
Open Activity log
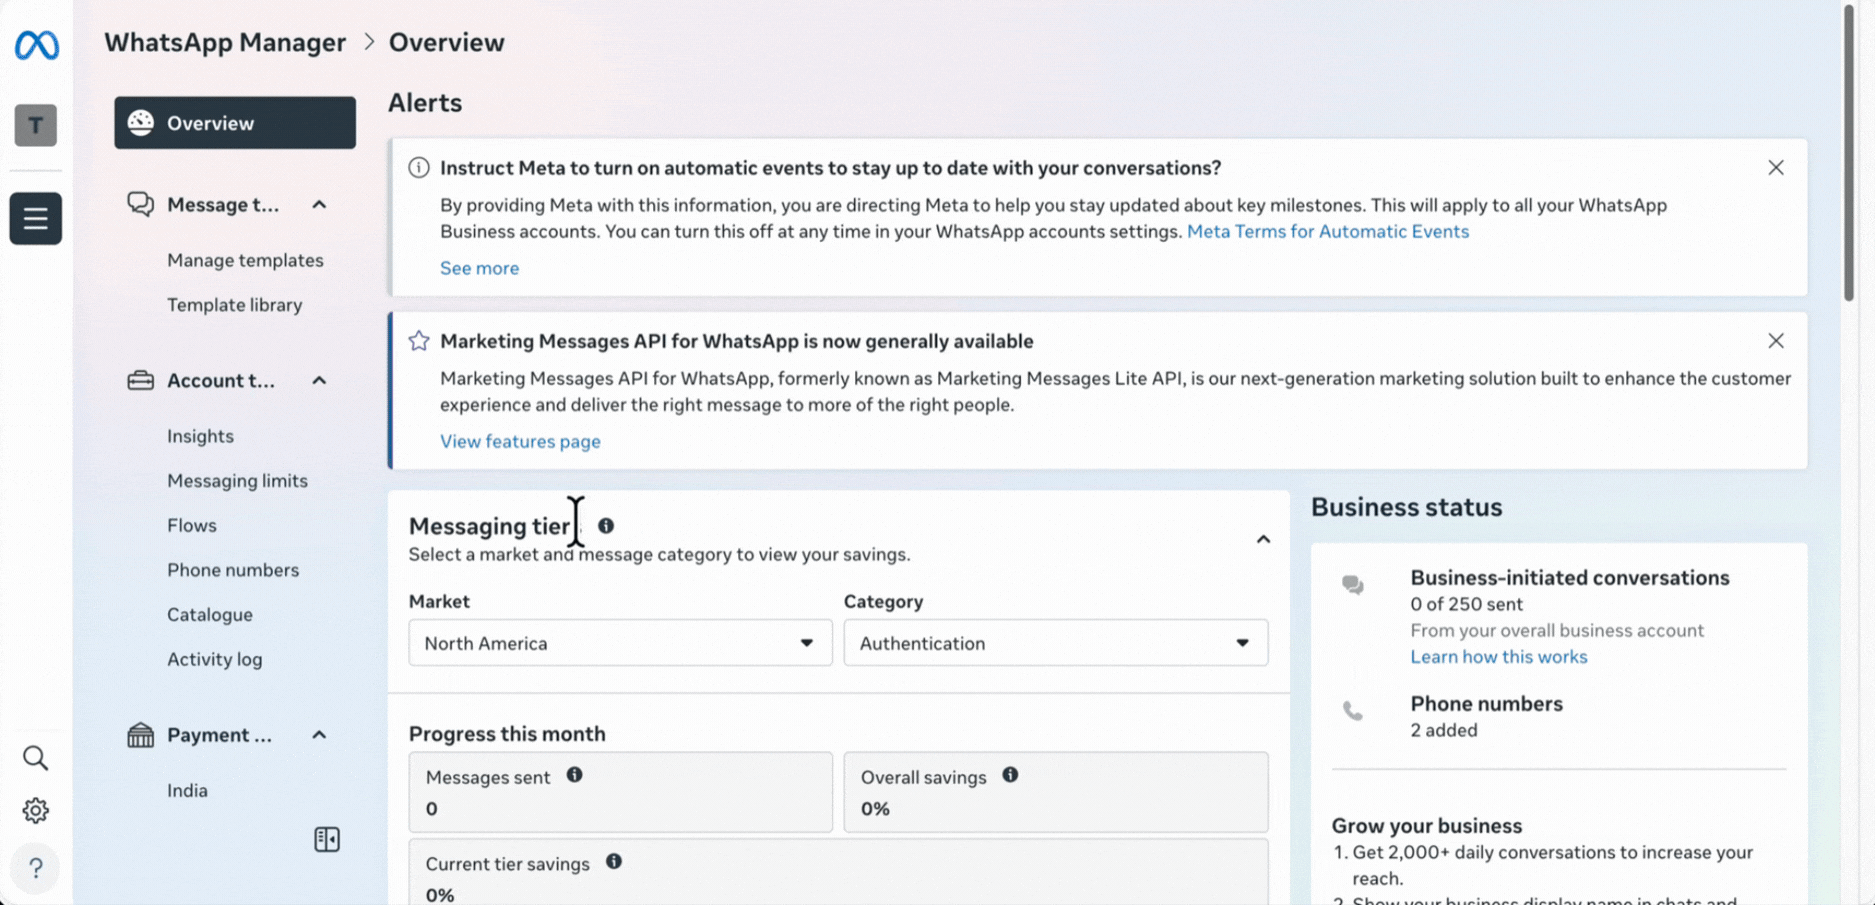(214, 659)
